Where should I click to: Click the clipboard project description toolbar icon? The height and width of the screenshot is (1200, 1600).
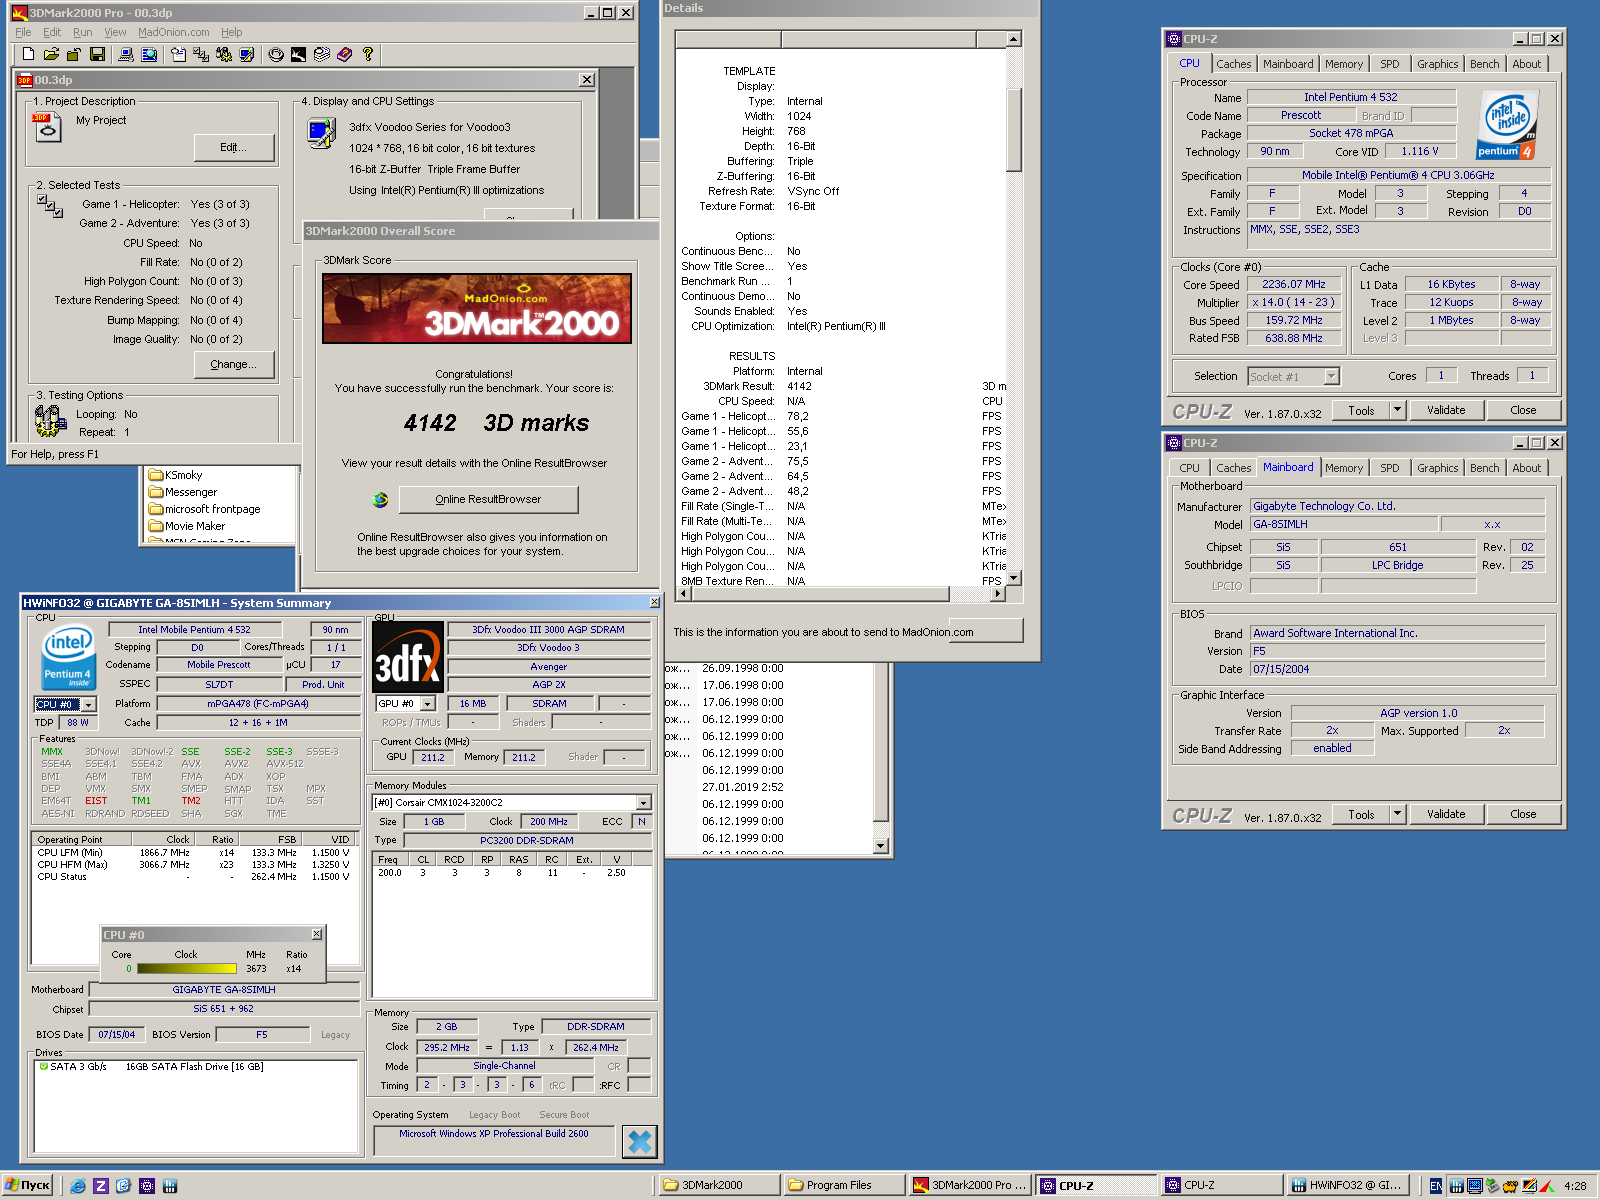[x=178, y=54]
